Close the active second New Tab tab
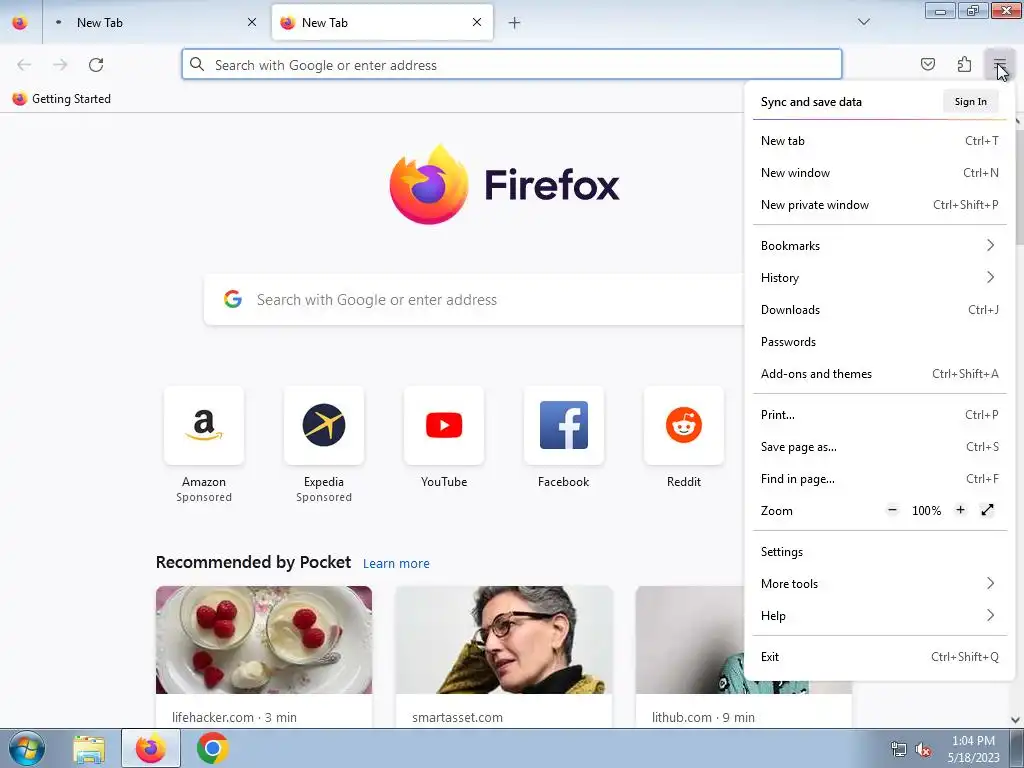Image resolution: width=1024 pixels, height=768 pixels. coord(477,22)
